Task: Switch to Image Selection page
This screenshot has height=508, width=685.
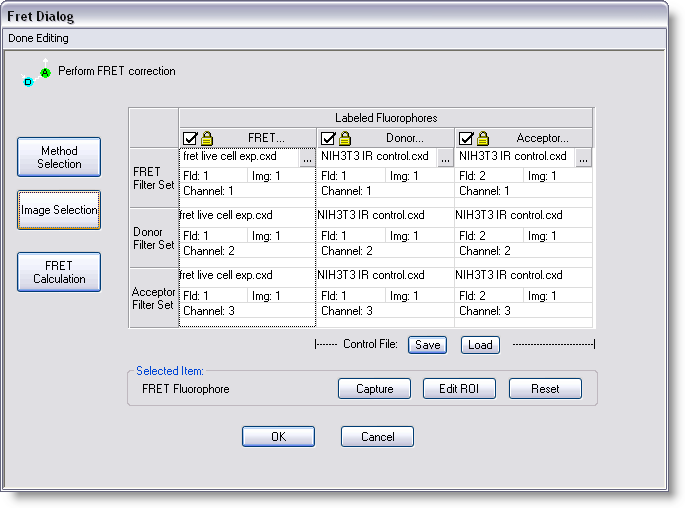Action: (59, 210)
